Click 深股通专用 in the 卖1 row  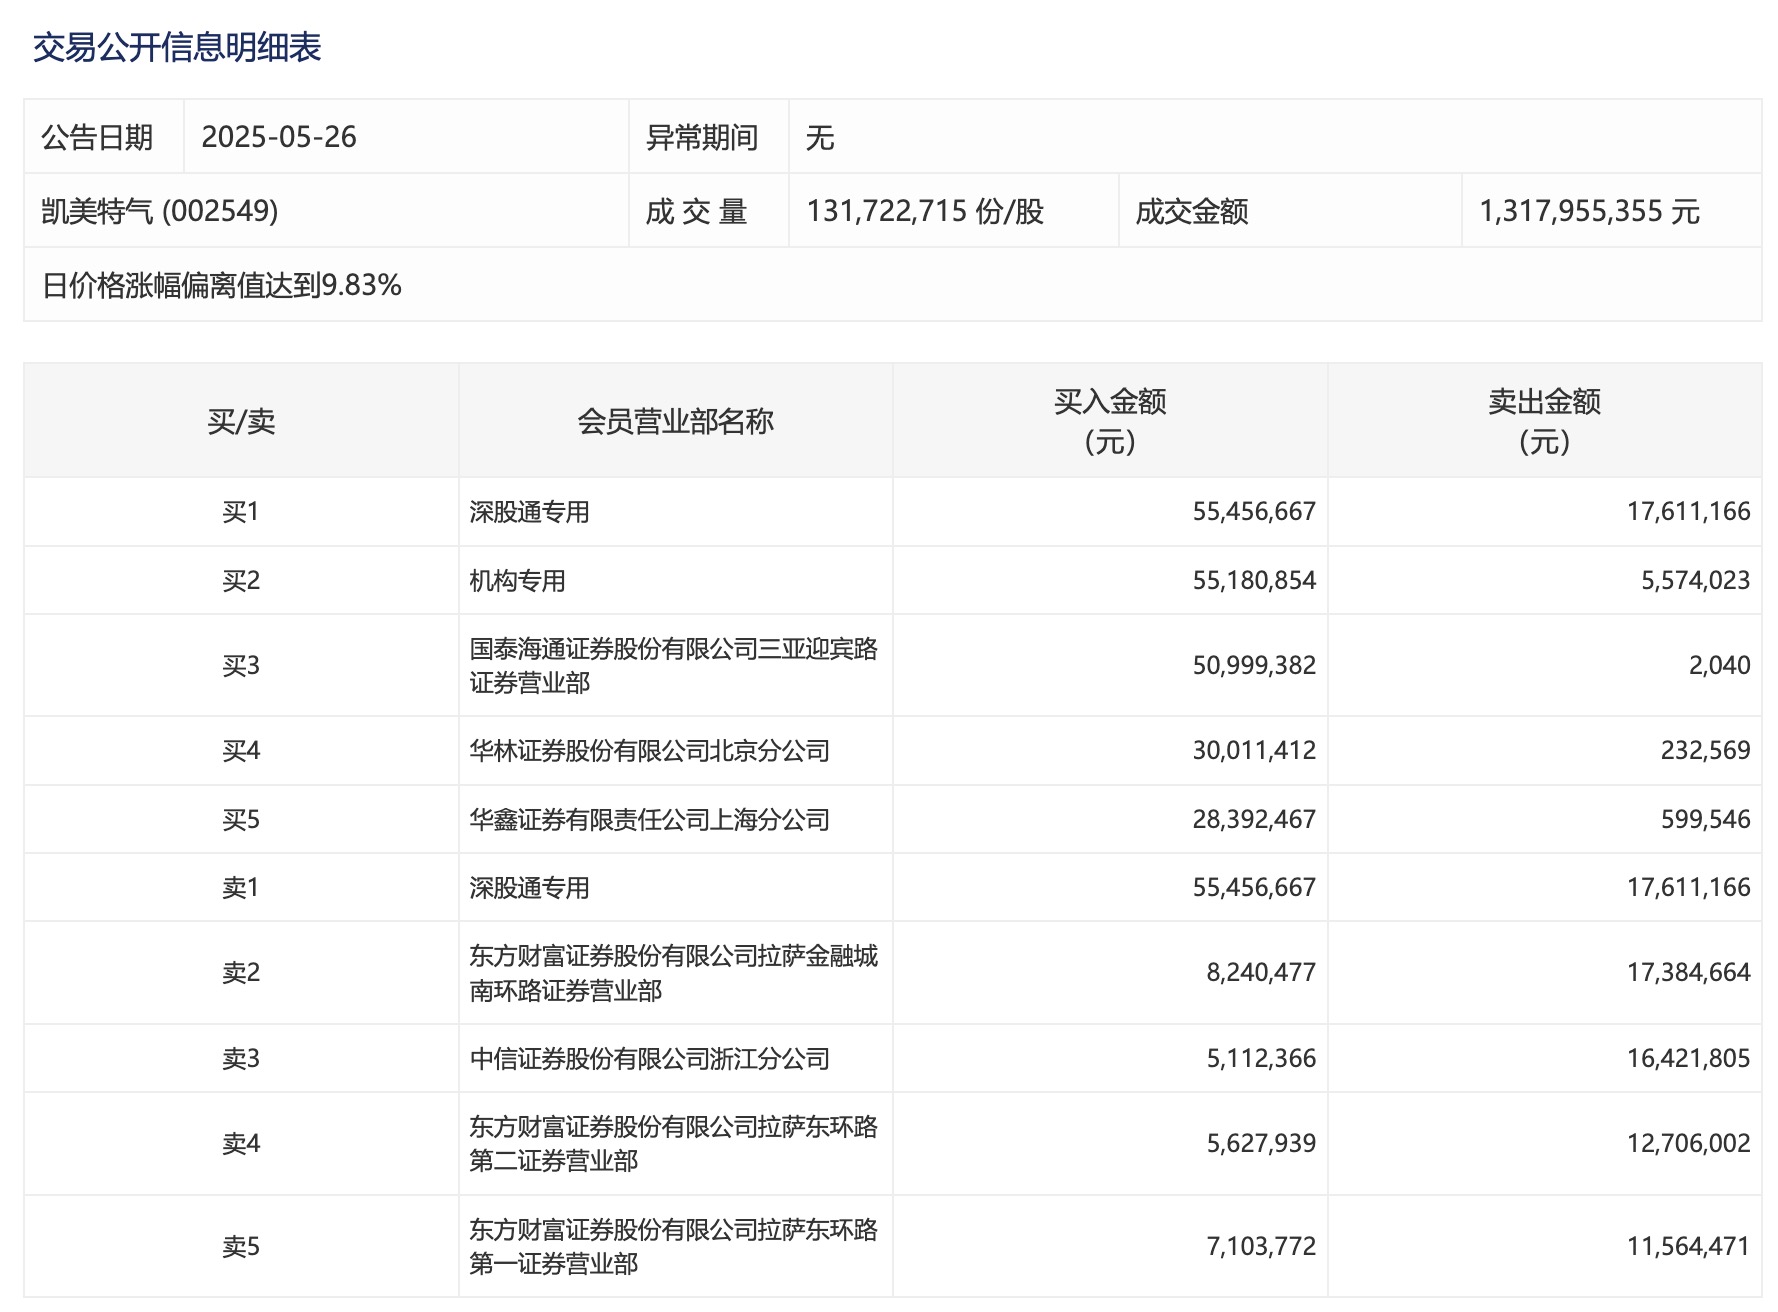click(x=529, y=887)
